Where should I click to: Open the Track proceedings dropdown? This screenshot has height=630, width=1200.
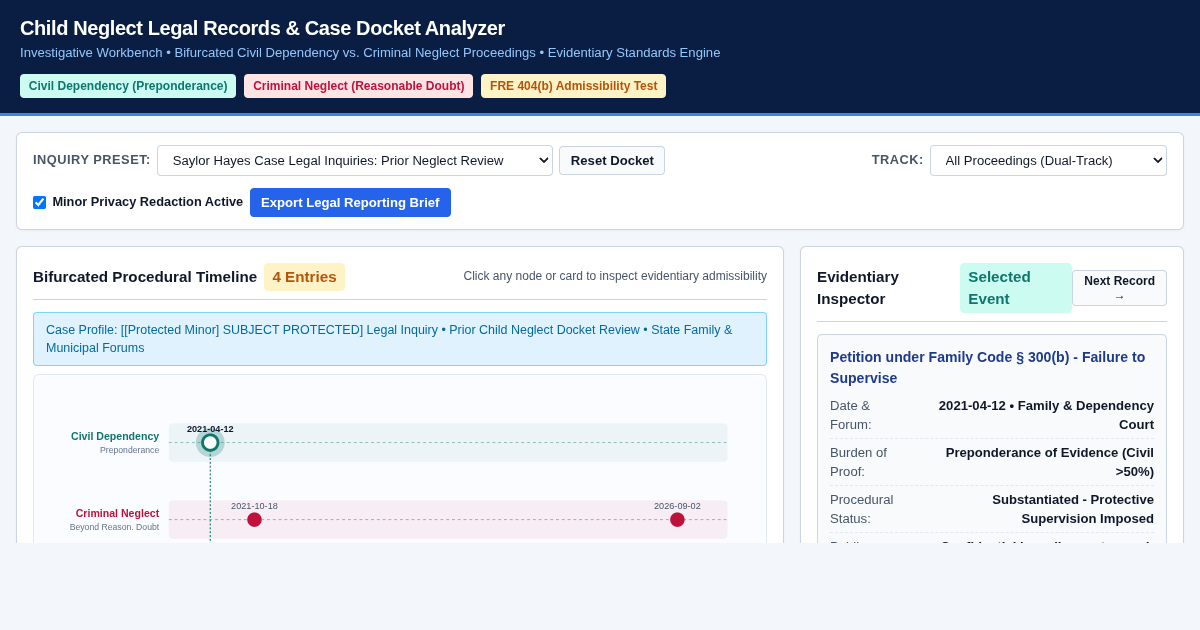[1048, 161]
